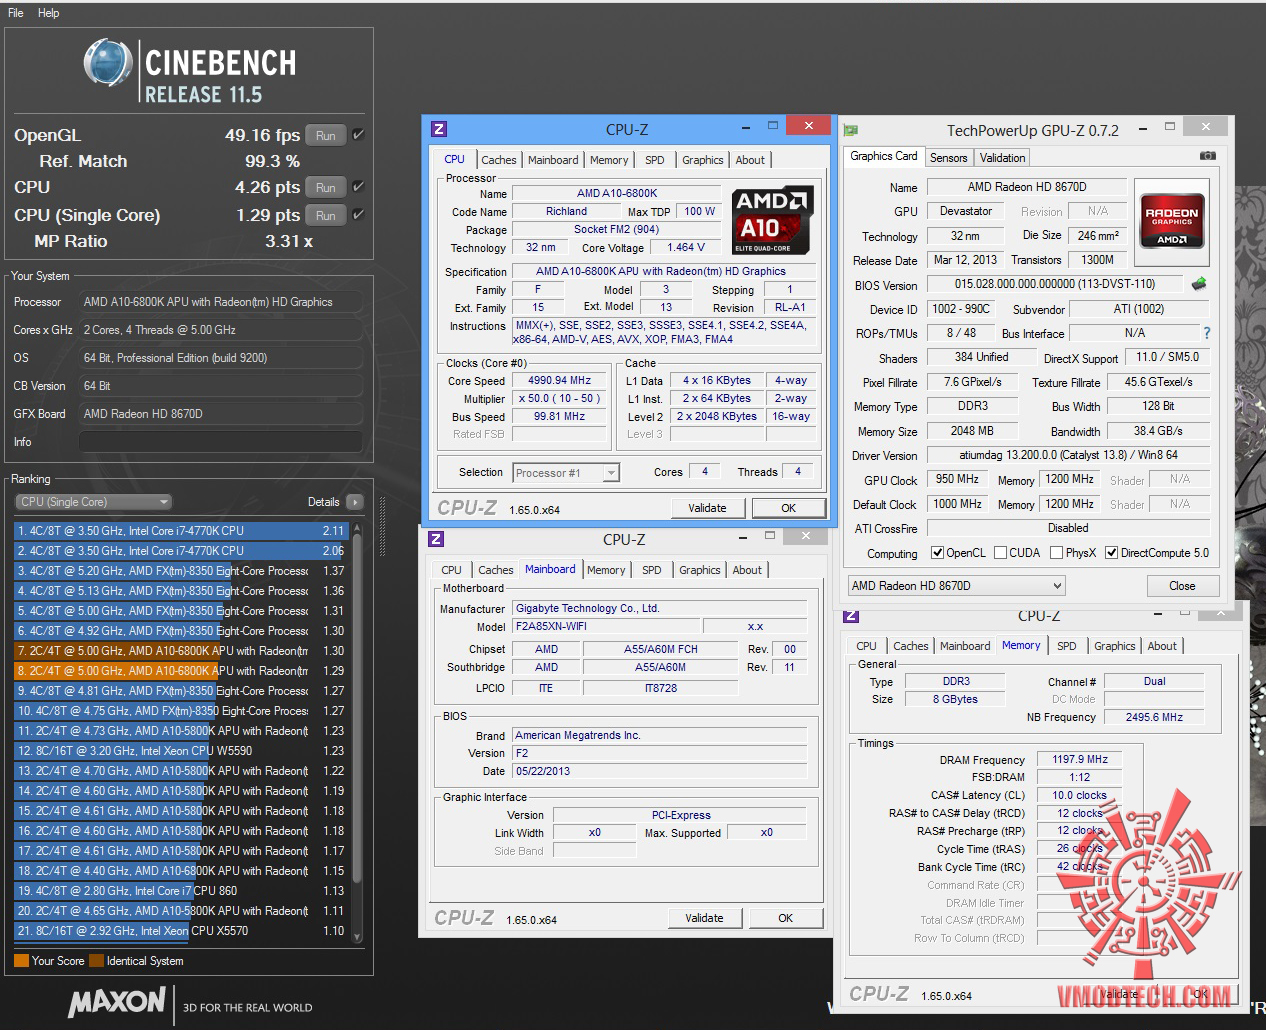Click the Processor field in Your System

click(x=220, y=302)
